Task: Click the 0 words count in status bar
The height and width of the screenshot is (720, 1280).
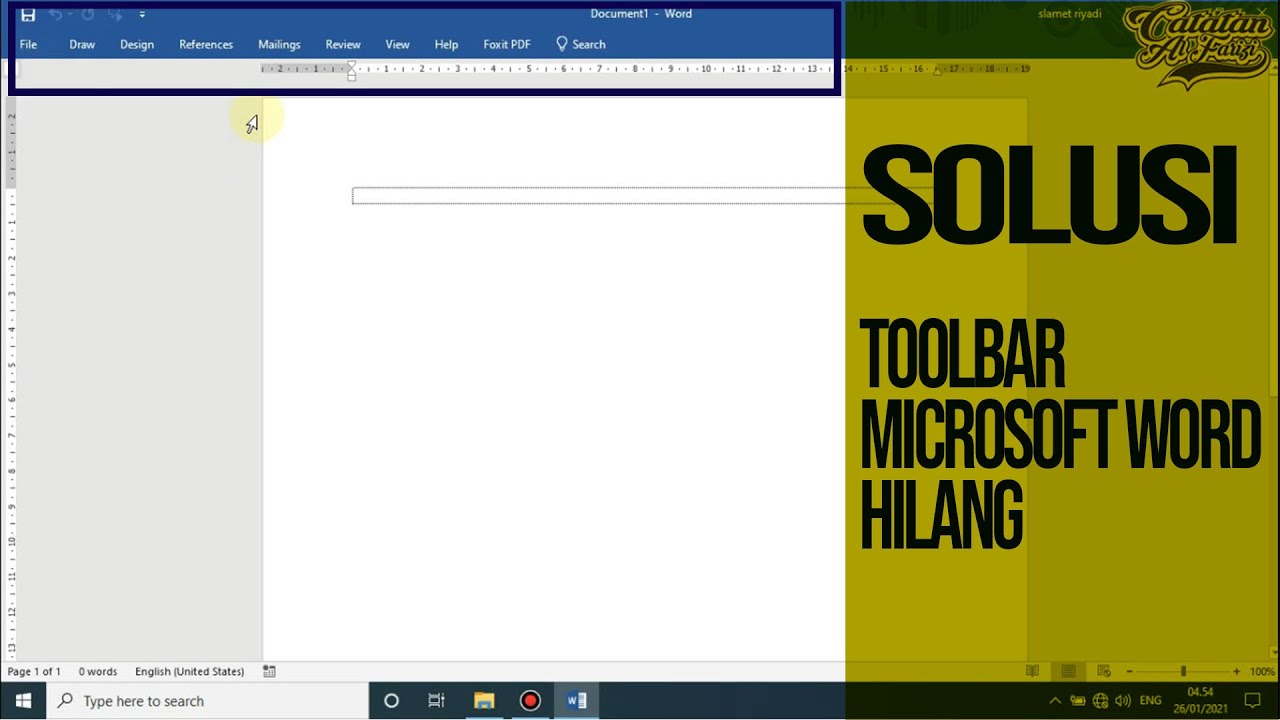Action: click(x=98, y=671)
